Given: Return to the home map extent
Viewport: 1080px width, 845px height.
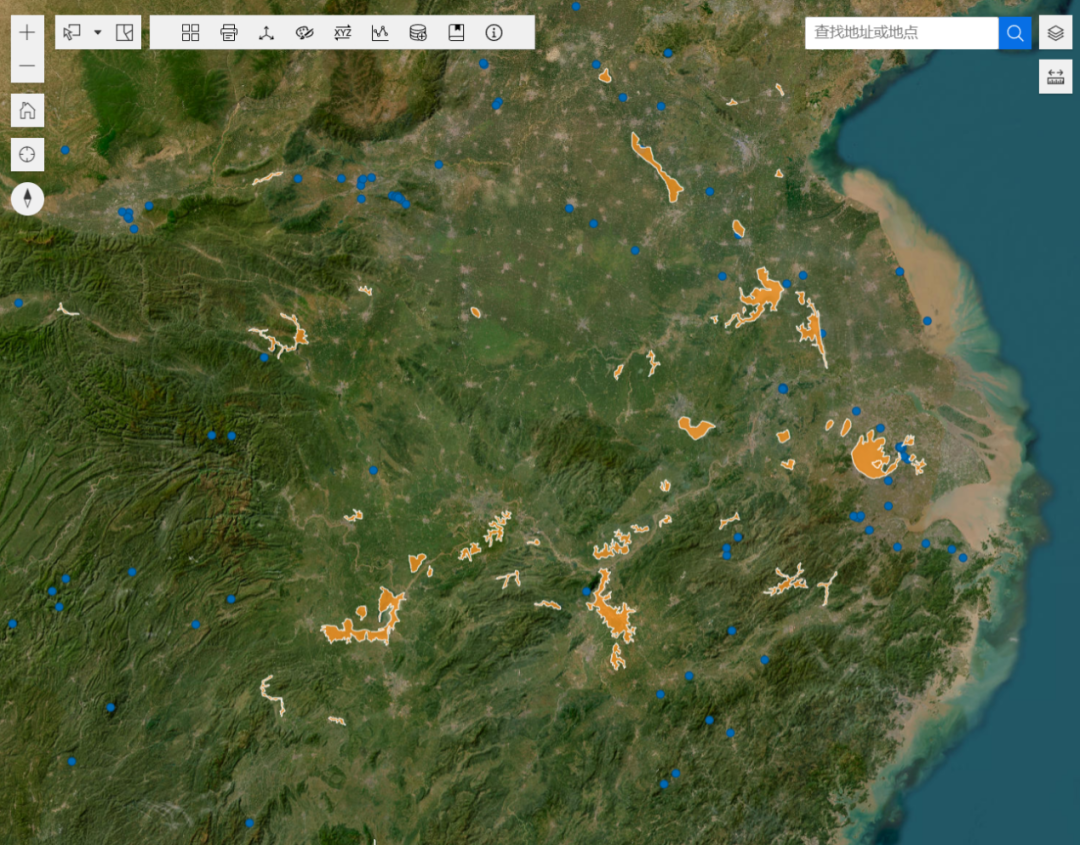Looking at the screenshot, I should pos(27,110).
